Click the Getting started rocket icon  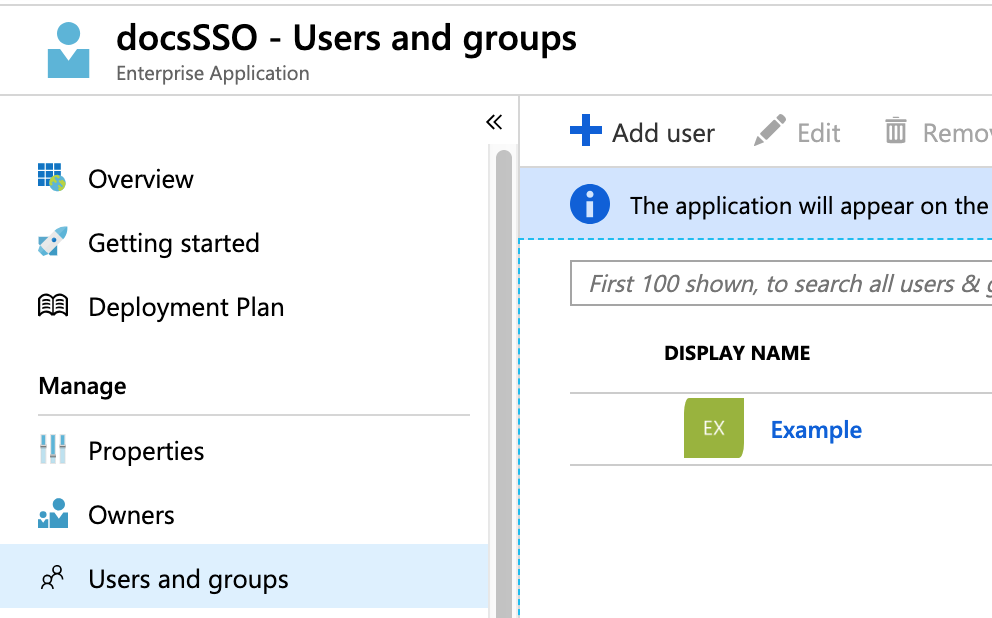pyautogui.click(x=53, y=242)
